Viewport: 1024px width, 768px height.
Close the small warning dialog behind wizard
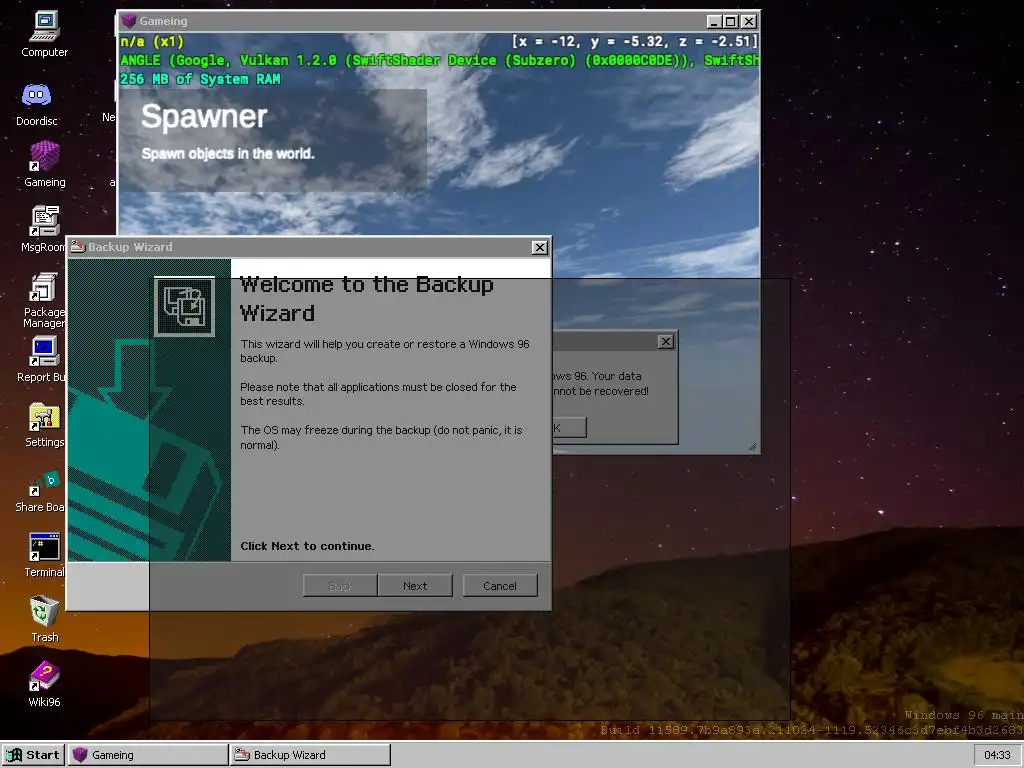click(x=665, y=342)
